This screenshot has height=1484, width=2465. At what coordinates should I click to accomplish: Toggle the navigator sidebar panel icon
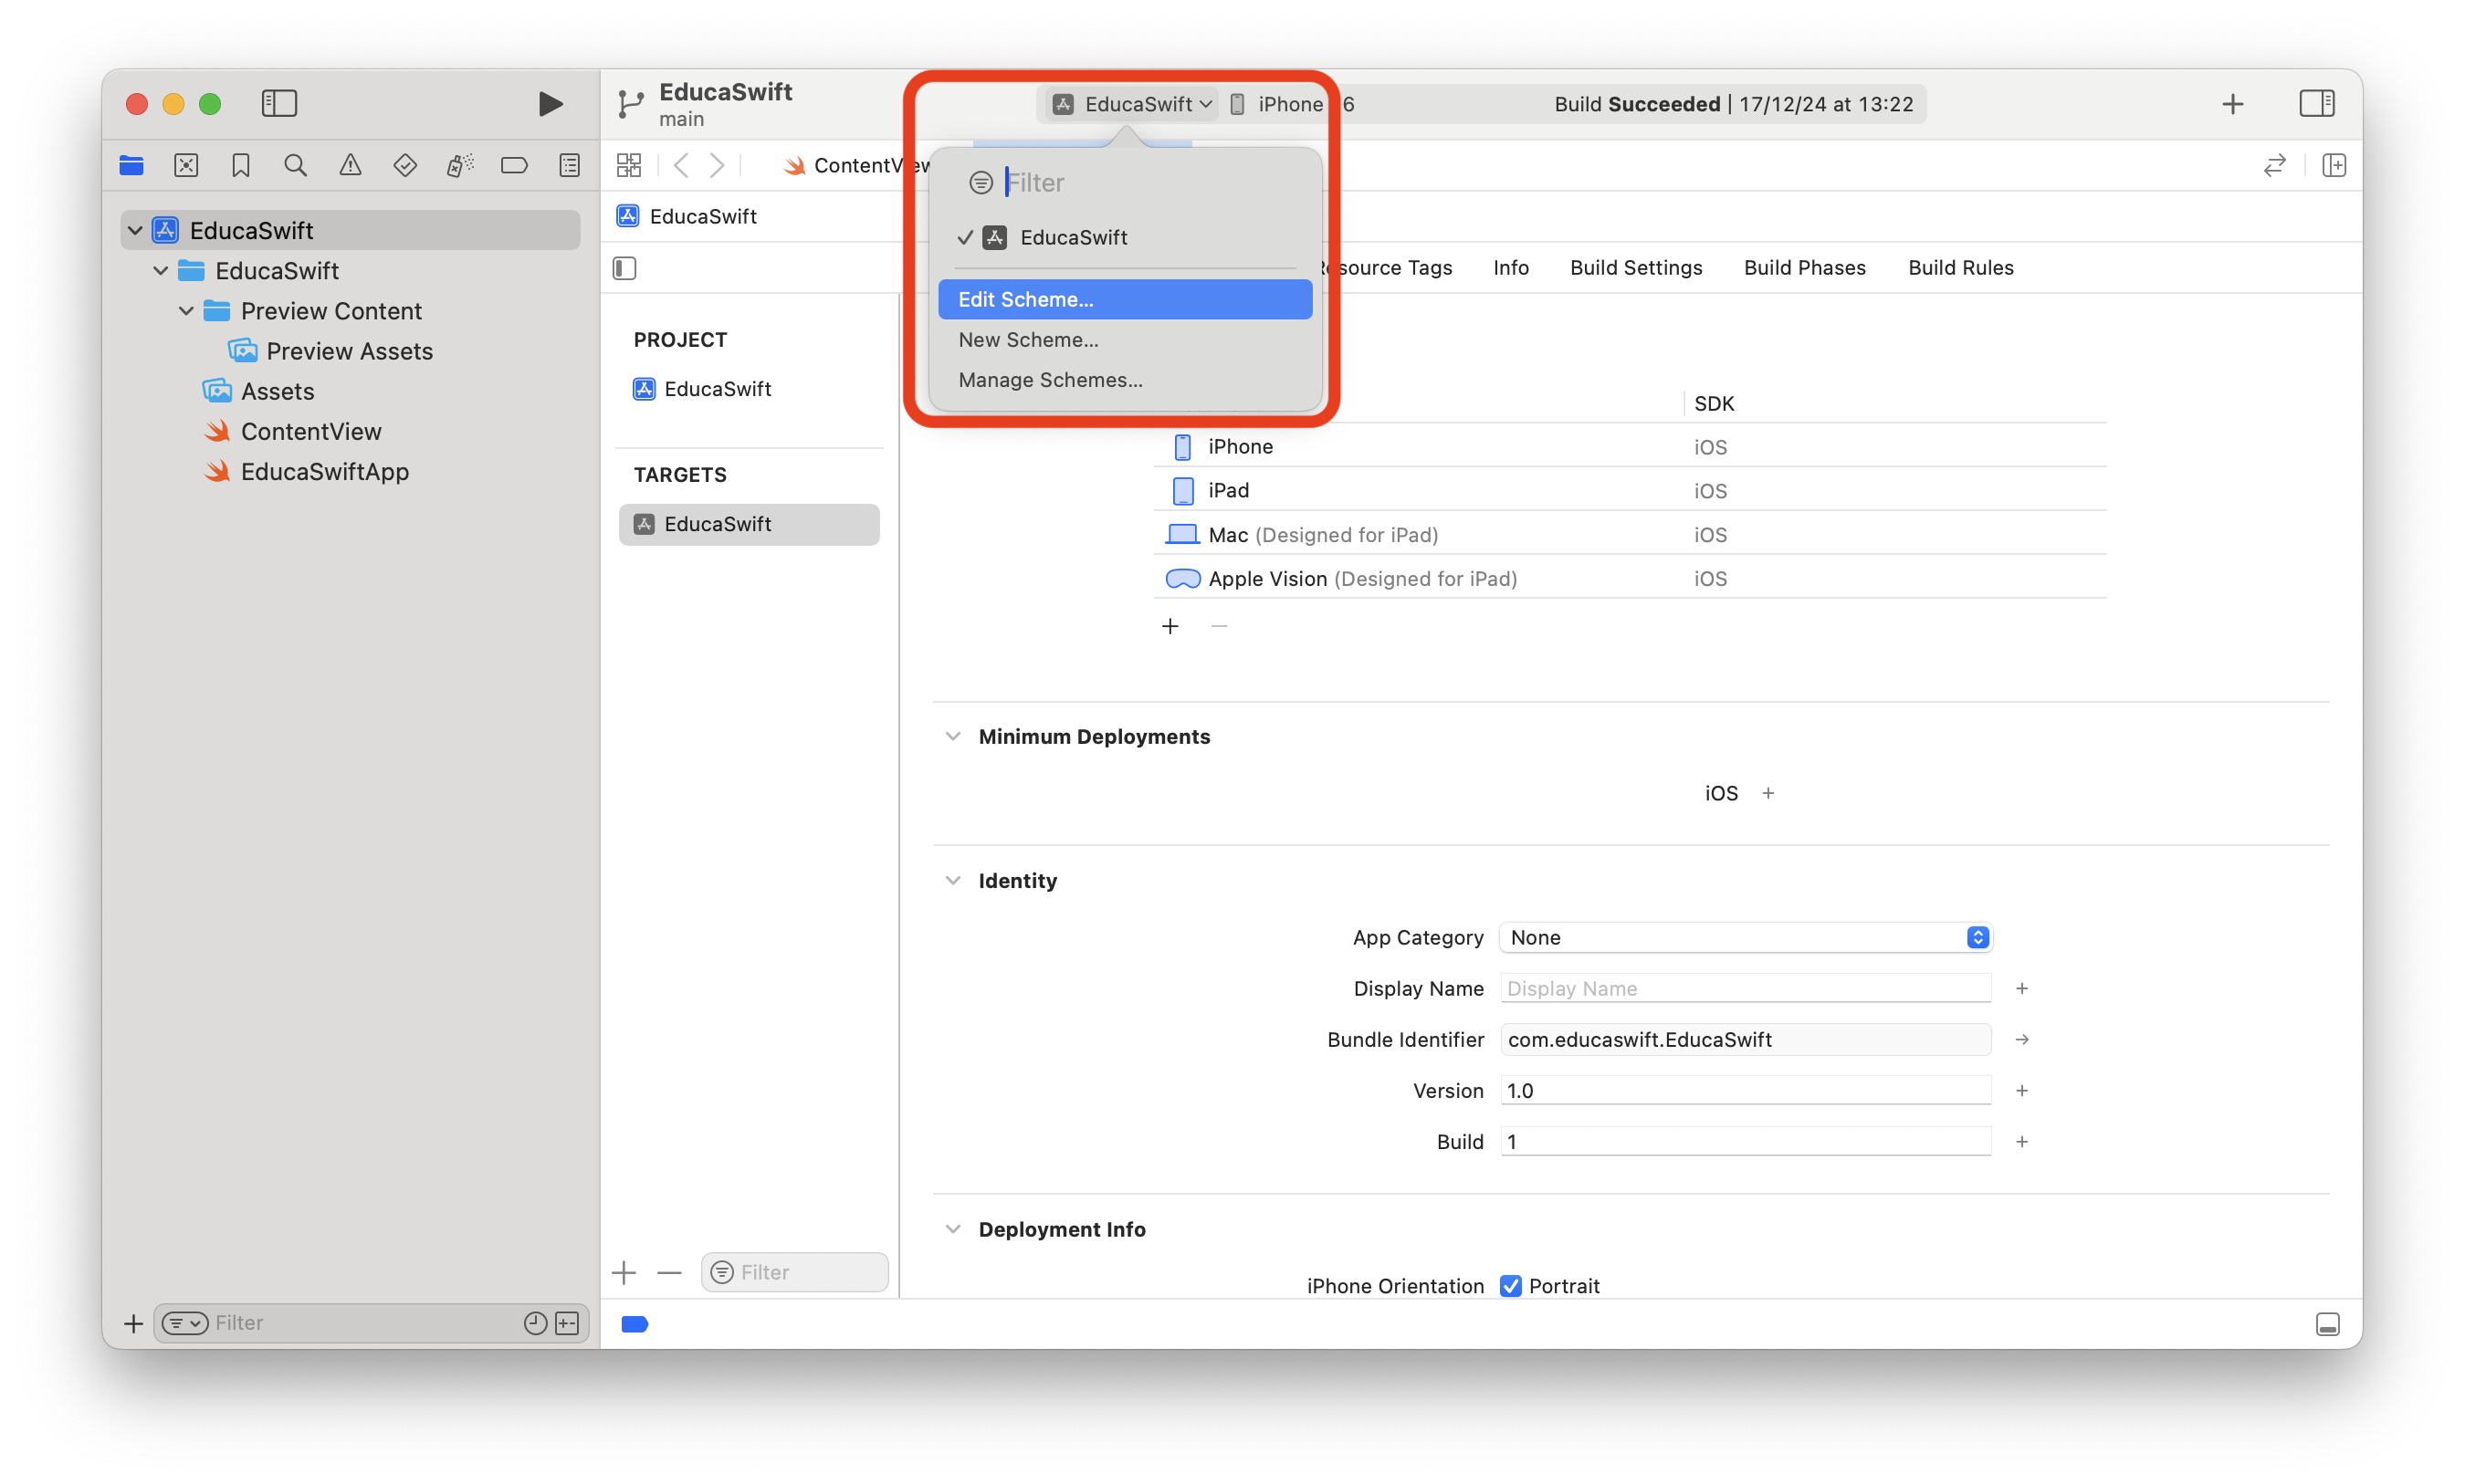tap(279, 103)
